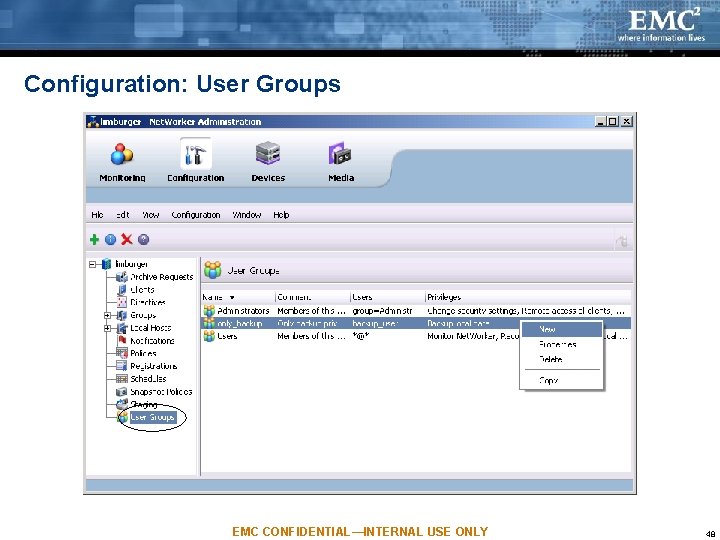The image size is (720, 540).
Task: Select the only_backup group name
Action: [x=240, y=323]
